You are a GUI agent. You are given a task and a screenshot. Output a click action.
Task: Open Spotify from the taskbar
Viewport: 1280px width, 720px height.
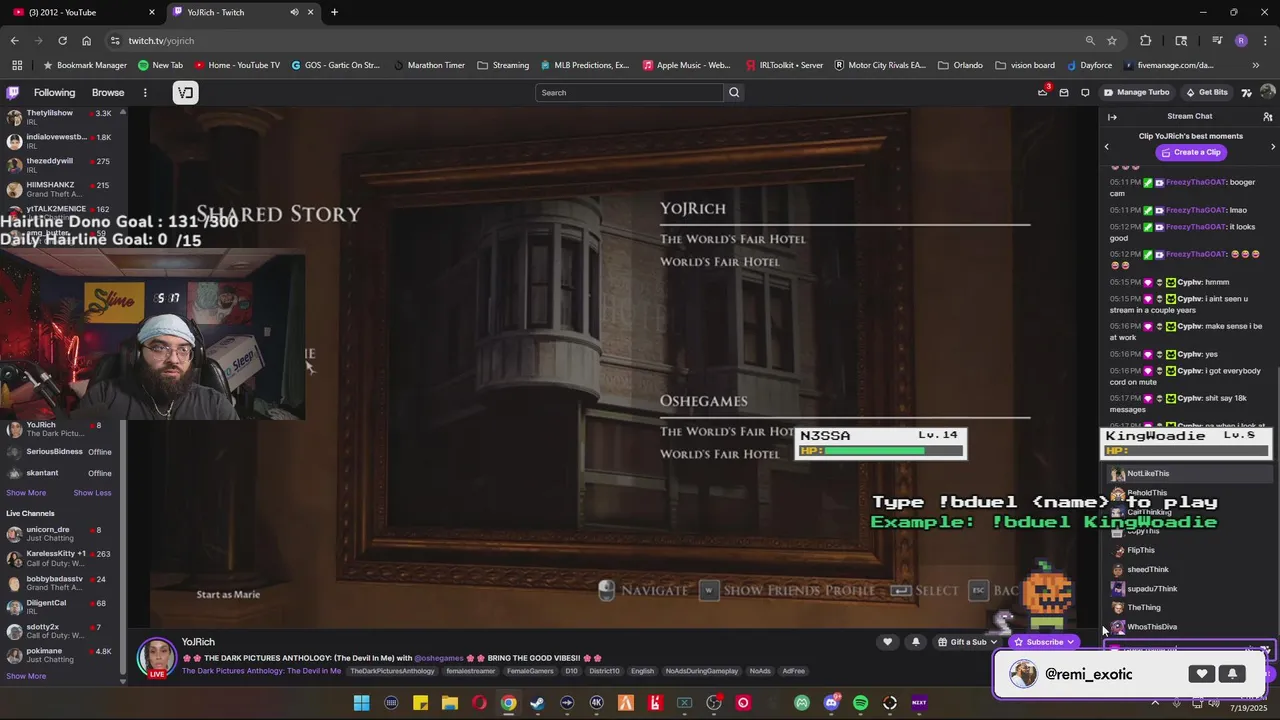point(861,703)
